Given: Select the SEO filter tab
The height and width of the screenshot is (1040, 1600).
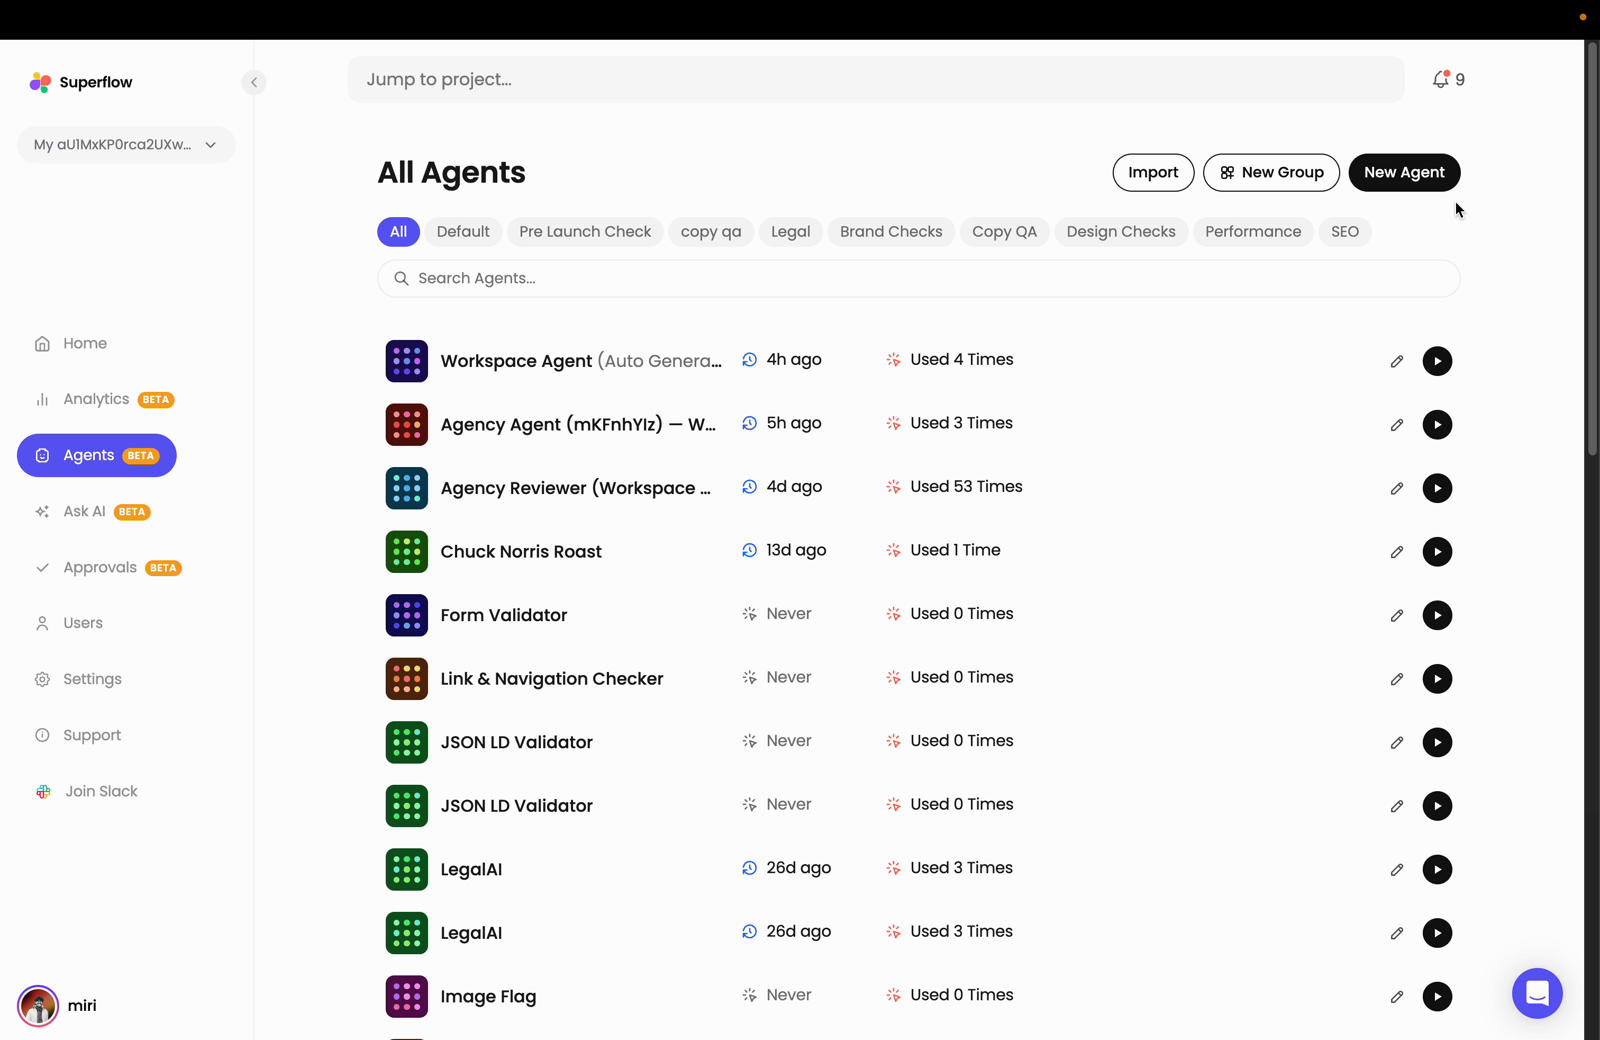Looking at the screenshot, I should (1345, 232).
